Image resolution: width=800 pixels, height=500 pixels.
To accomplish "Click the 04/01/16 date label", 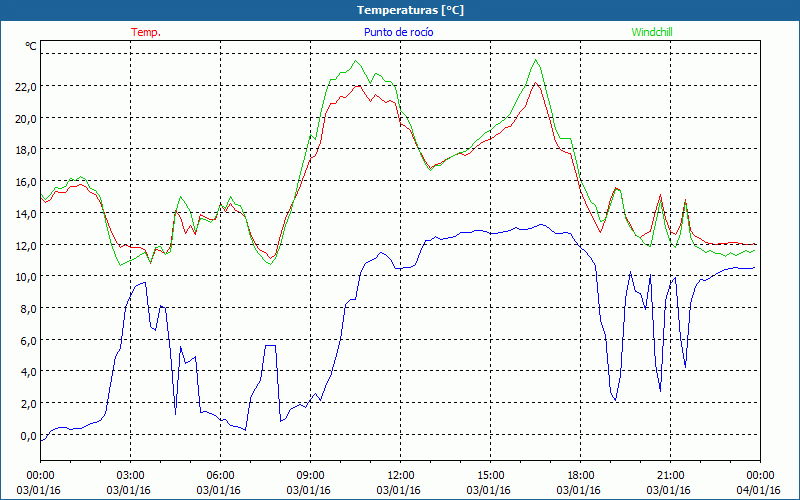I will click(758, 490).
